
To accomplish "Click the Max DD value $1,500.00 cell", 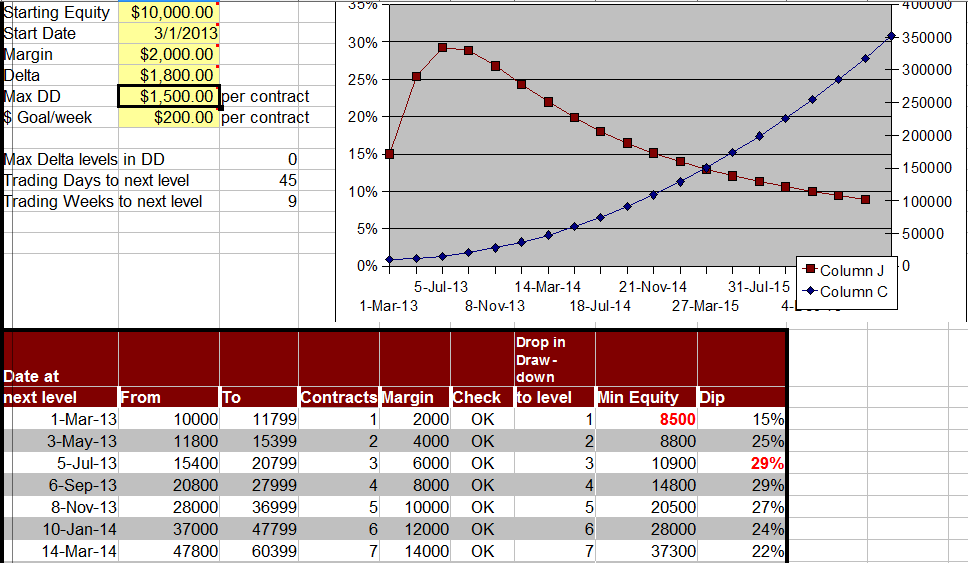I will (x=168, y=96).
